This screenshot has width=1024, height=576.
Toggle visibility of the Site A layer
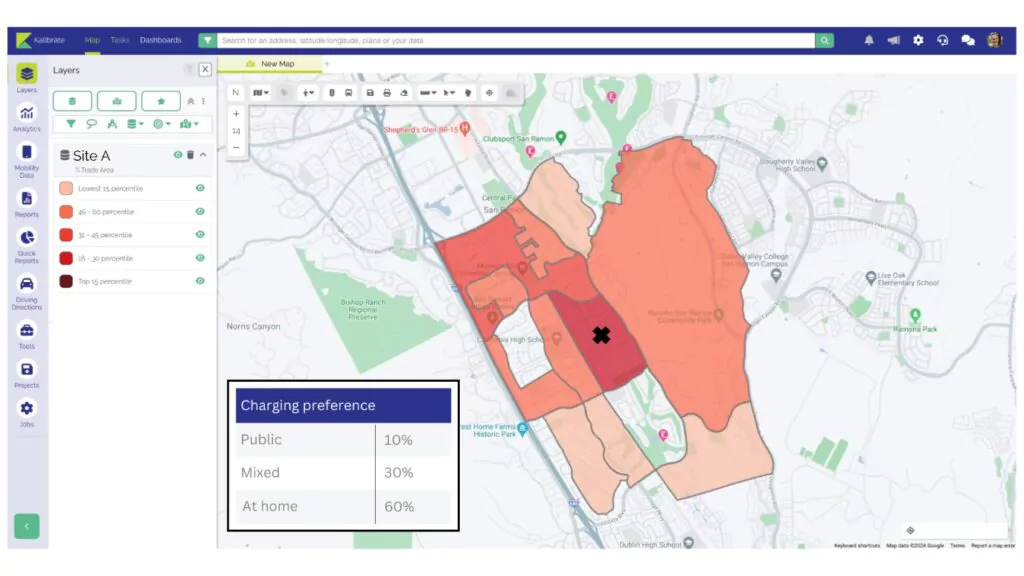pyautogui.click(x=178, y=155)
